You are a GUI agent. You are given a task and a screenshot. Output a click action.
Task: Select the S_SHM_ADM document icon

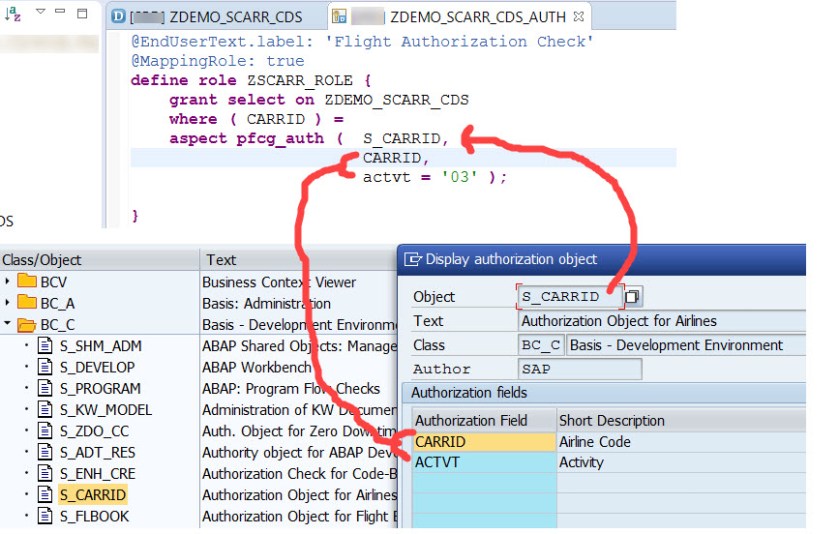click(x=44, y=346)
